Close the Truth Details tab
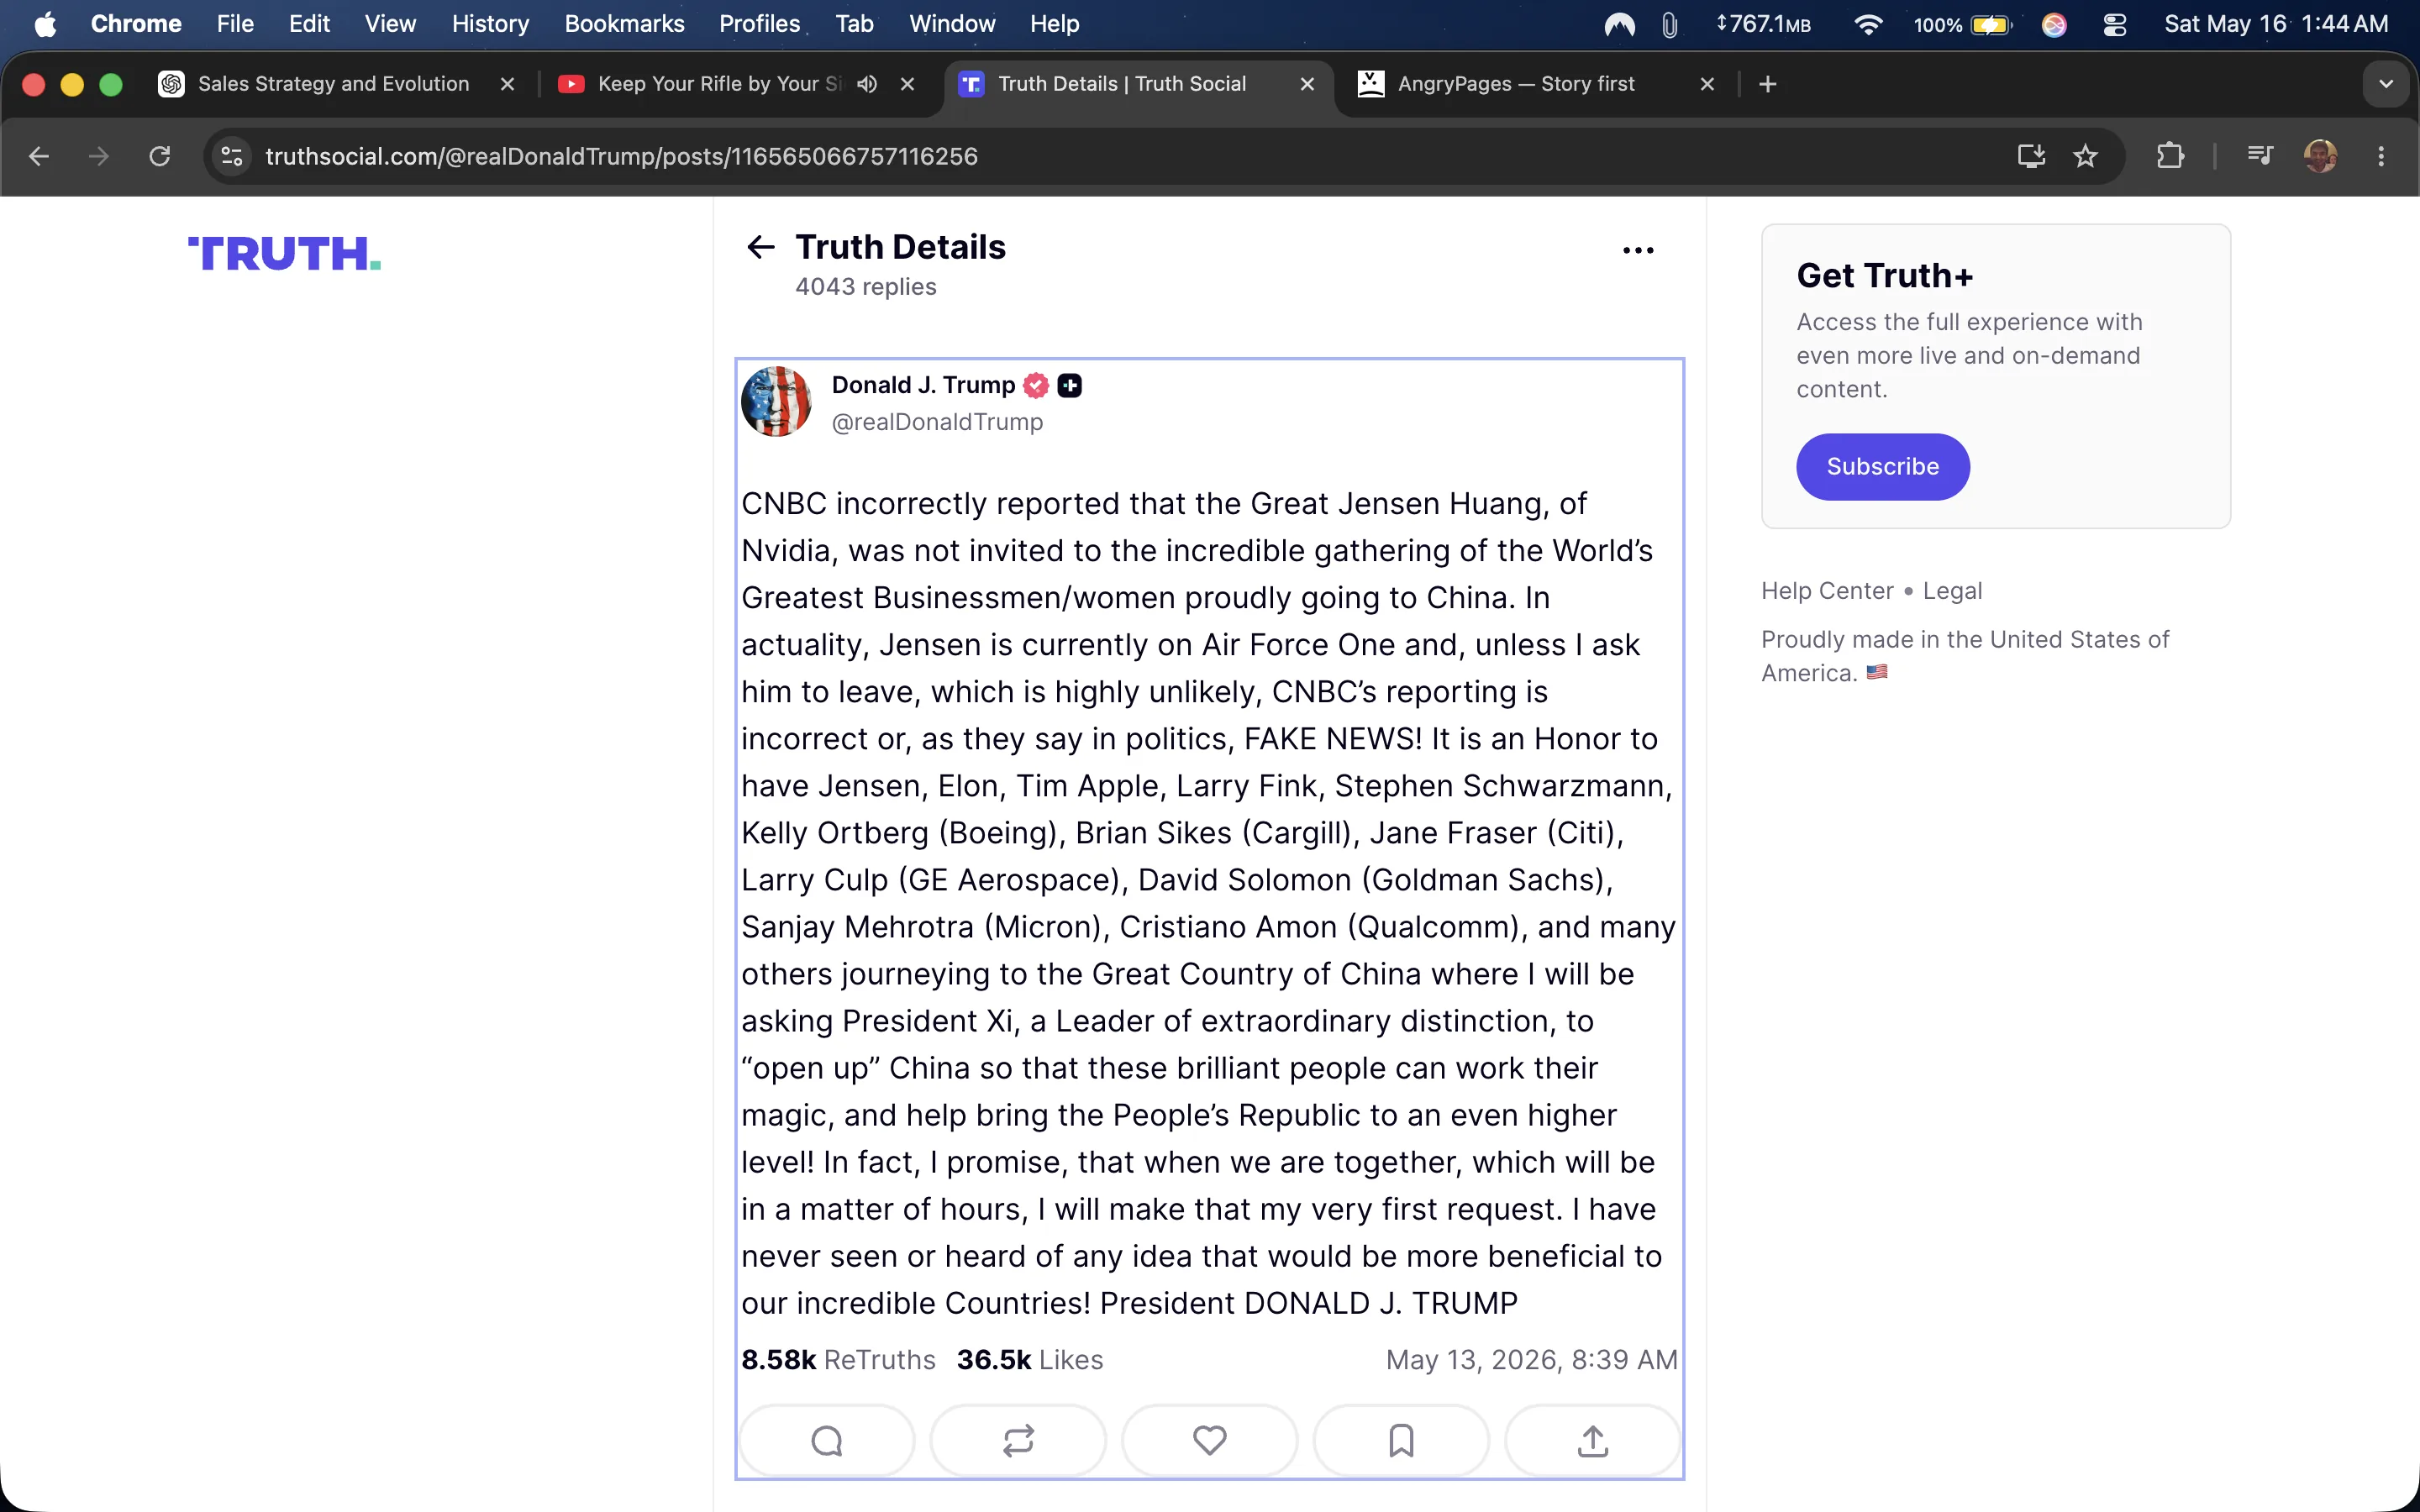Image resolution: width=2420 pixels, height=1512 pixels. click(x=1307, y=84)
